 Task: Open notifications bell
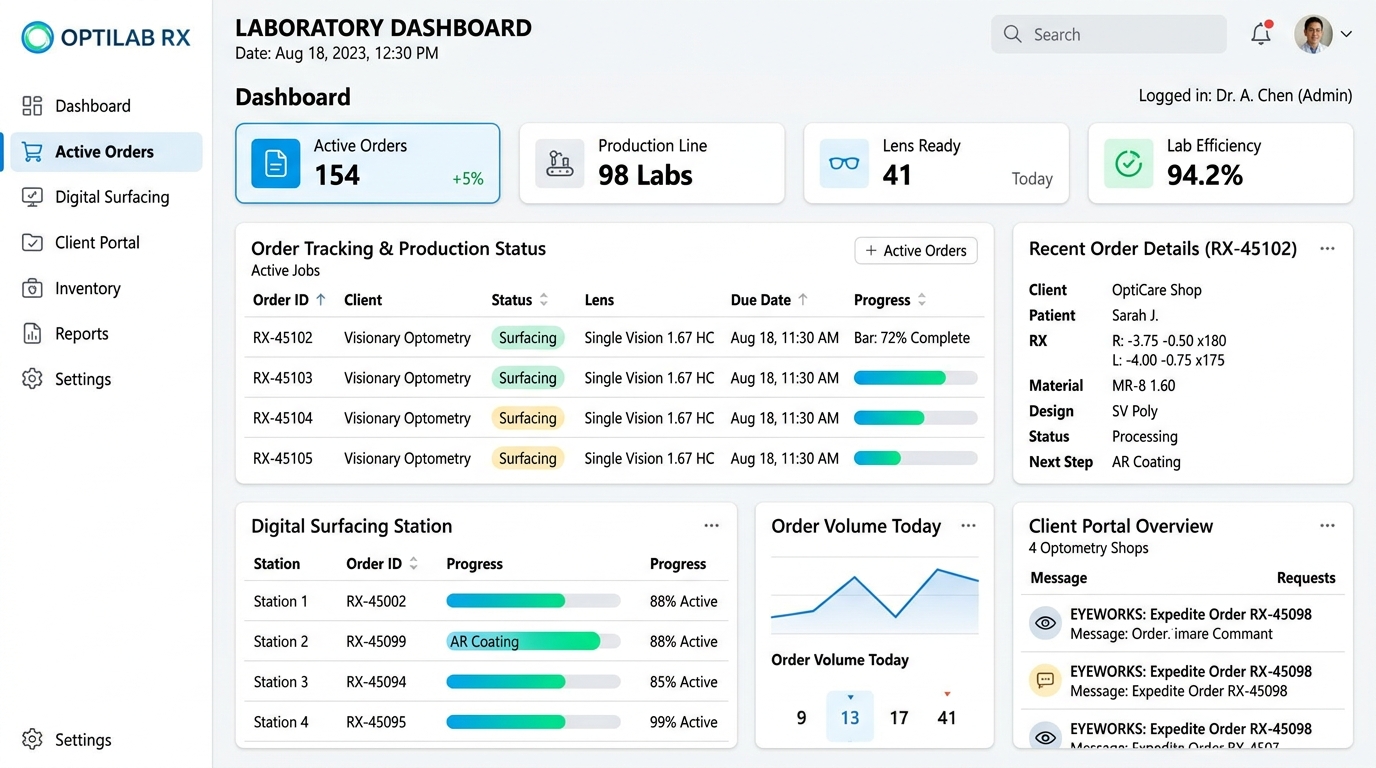[x=1261, y=34]
